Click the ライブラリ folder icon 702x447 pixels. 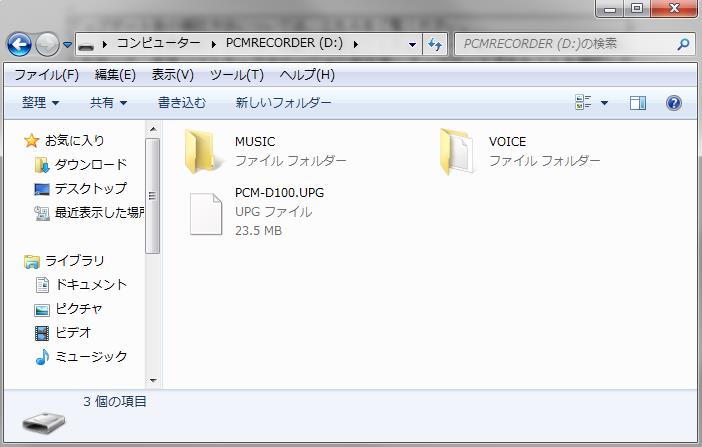click(x=32, y=261)
